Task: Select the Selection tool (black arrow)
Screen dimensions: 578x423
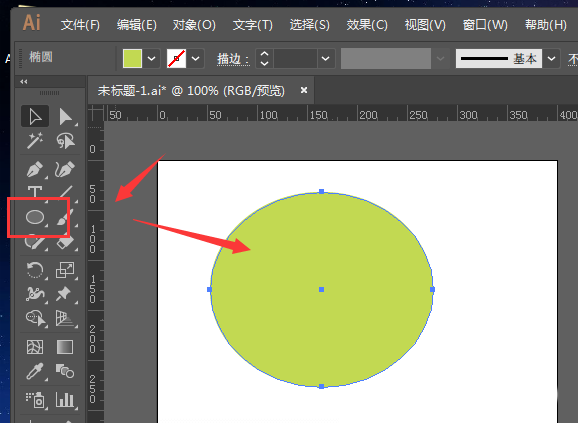Action: 35,116
